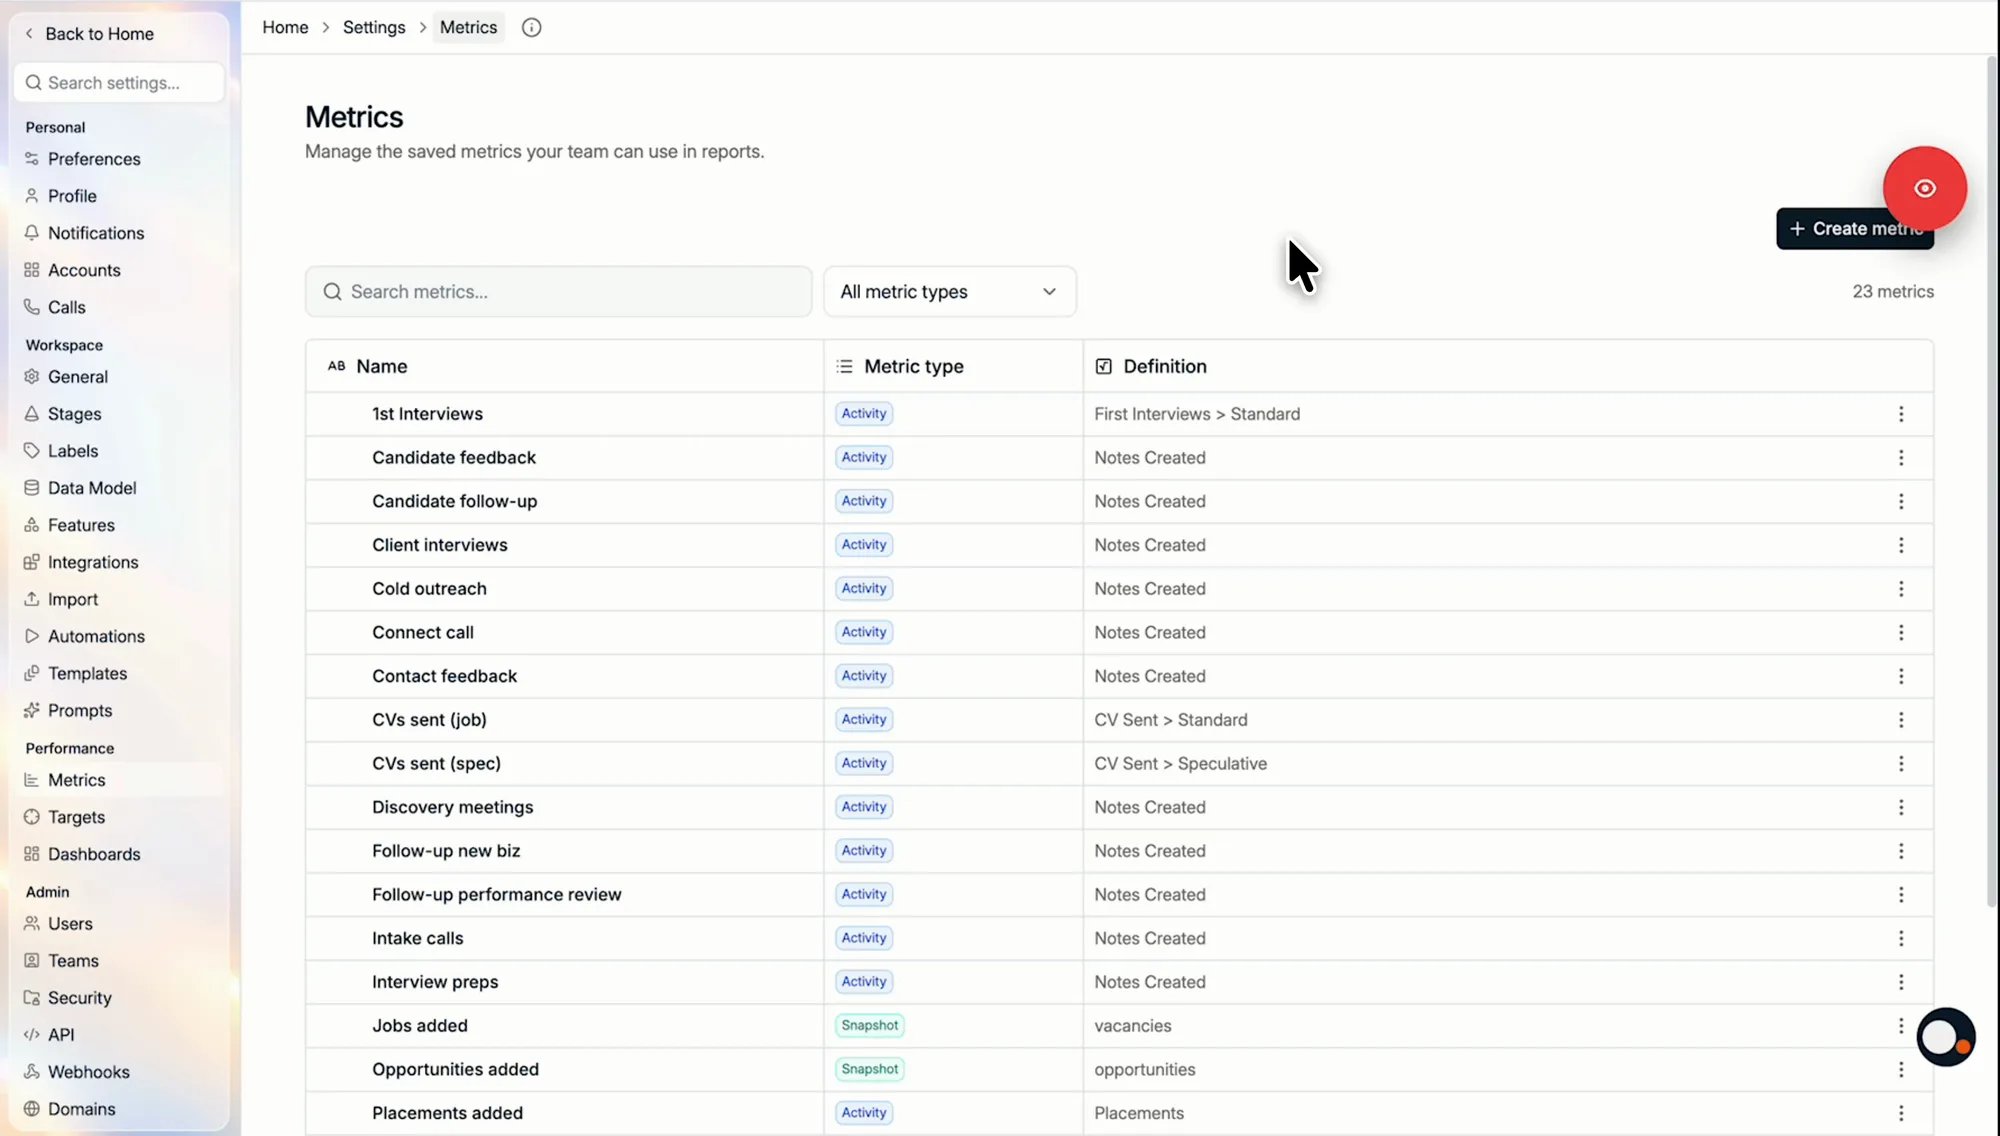This screenshot has height=1136, width=2000.
Task: Open Security in the Admin section
Action: [x=79, y=998]
